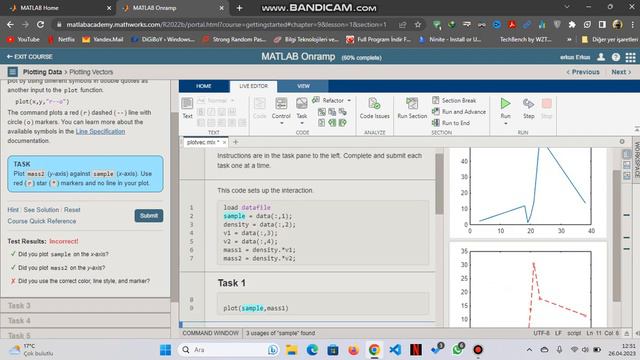
Task: Select the plotvec.mlx file tab
Action: 203,142
